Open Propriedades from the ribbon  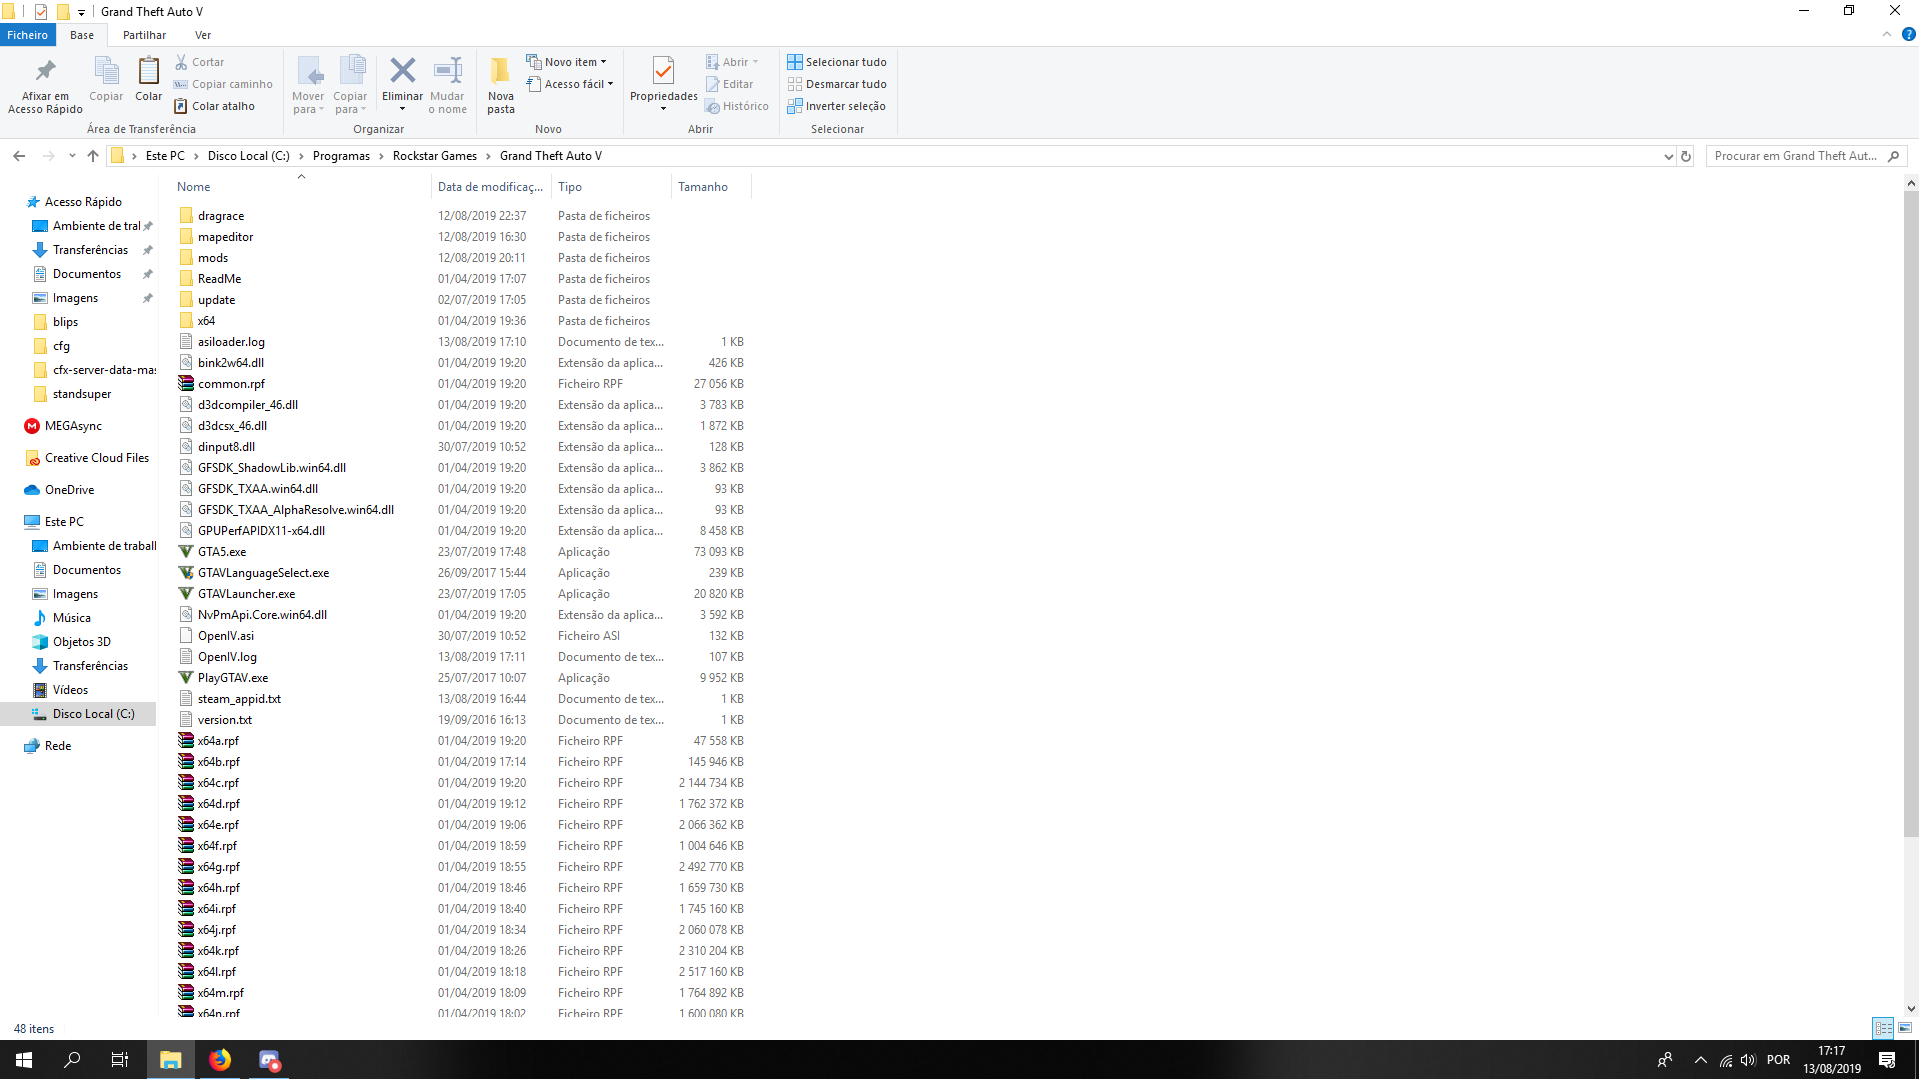663,72
